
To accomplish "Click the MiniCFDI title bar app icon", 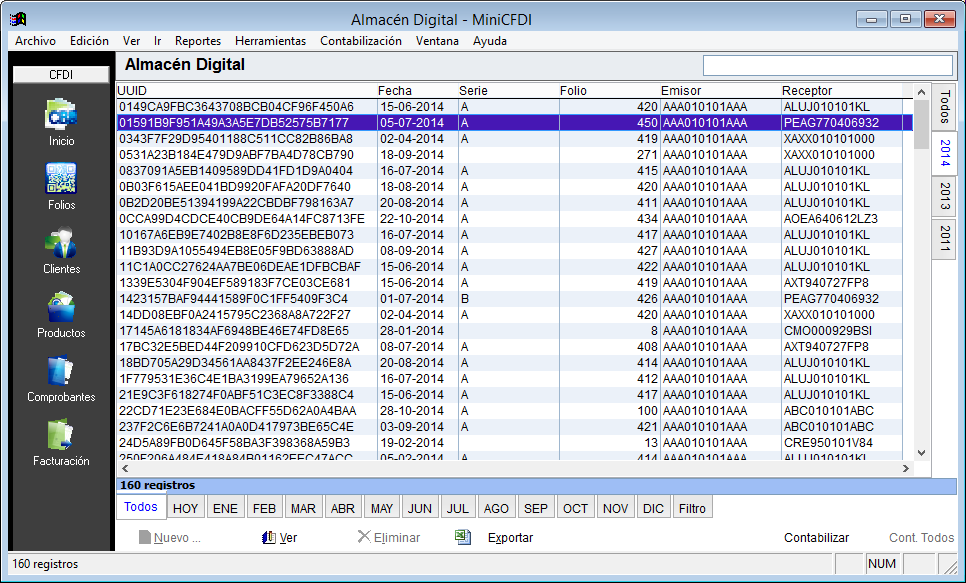I will tap(18, 20).
